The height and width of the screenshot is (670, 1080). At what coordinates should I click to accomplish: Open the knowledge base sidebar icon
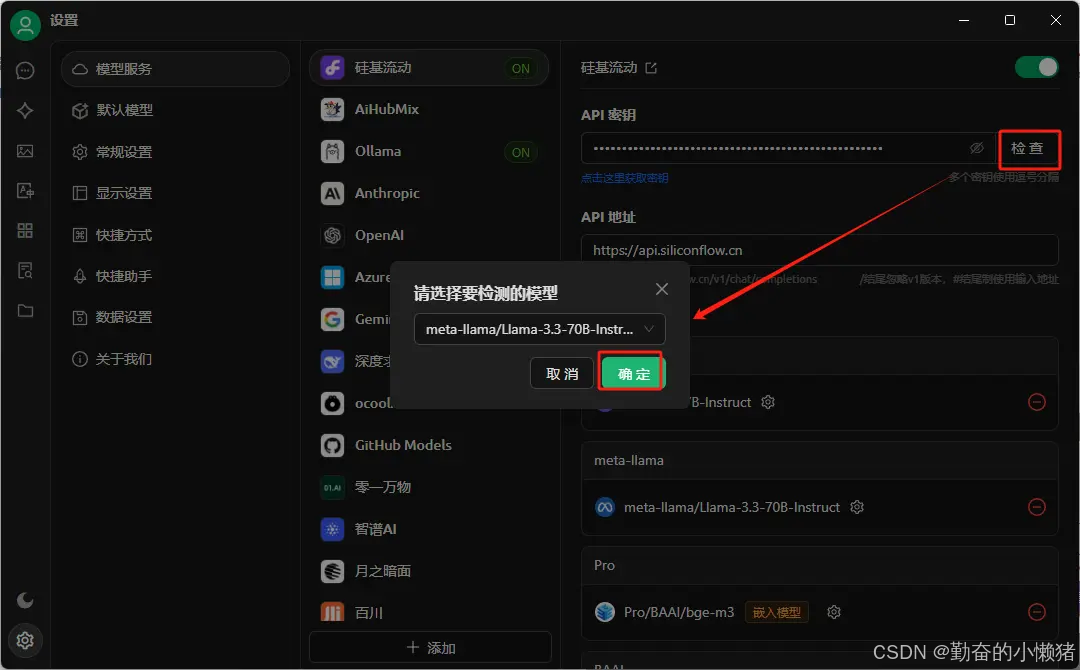tap(25, 271)
